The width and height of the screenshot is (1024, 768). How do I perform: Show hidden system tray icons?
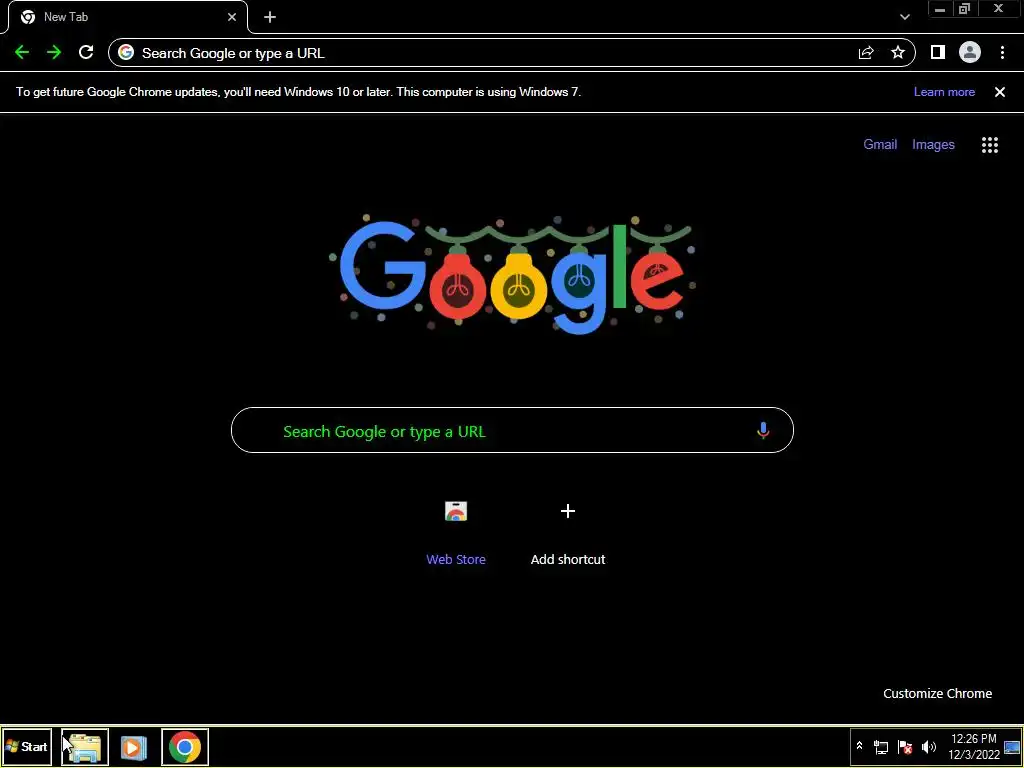coord(859,746)
